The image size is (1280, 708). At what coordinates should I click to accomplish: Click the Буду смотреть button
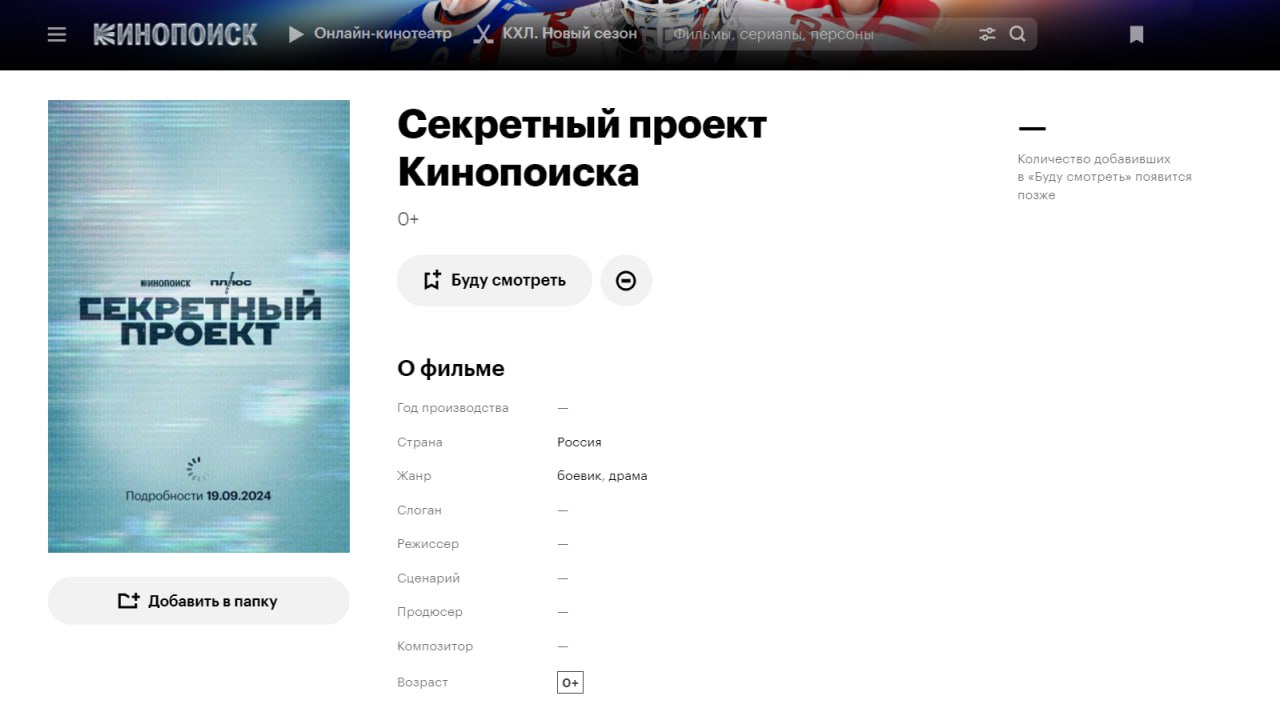tap(494, 280)
